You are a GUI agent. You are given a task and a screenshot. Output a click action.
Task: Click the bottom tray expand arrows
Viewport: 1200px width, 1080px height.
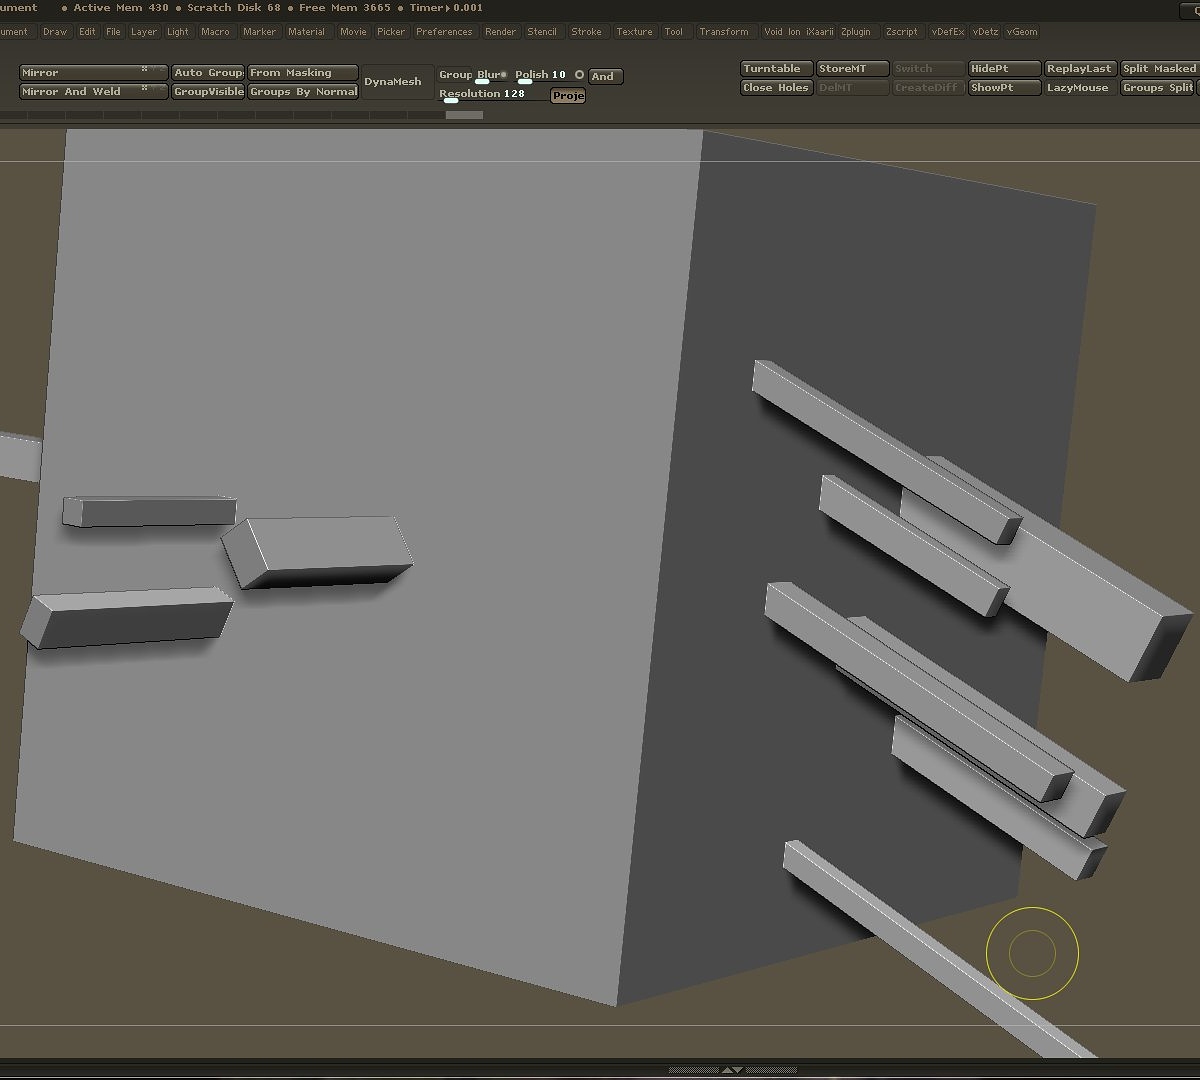pos(731,1070)
